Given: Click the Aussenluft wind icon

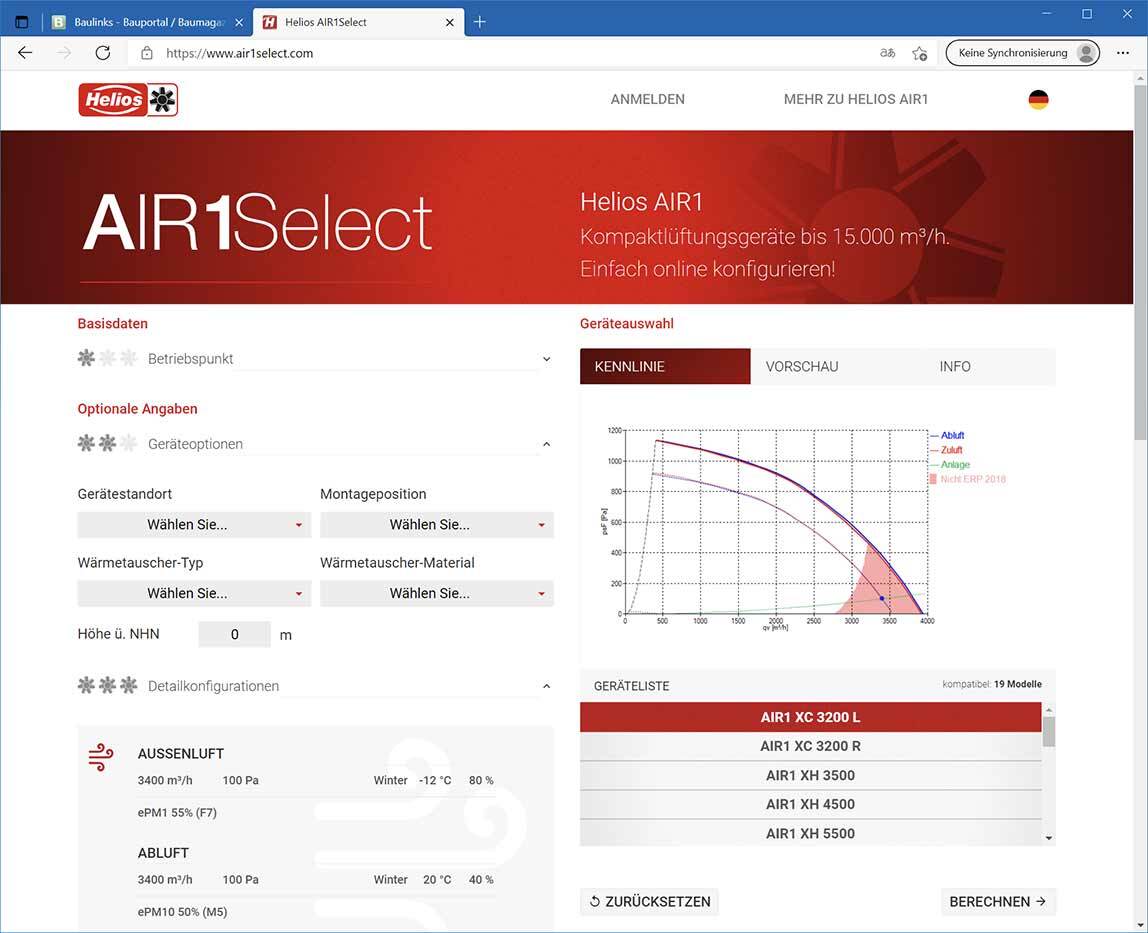Looking at the screenshot, I should pos(100,758).
